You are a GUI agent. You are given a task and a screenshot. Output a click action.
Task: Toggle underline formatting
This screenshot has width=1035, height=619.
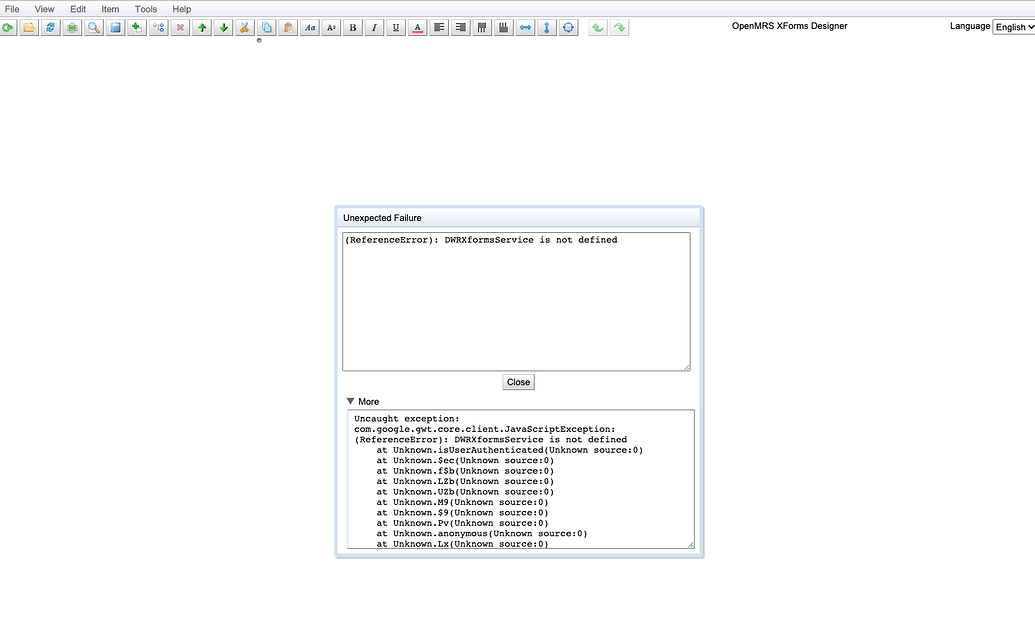pyautogui.click(x=396, y=28)
